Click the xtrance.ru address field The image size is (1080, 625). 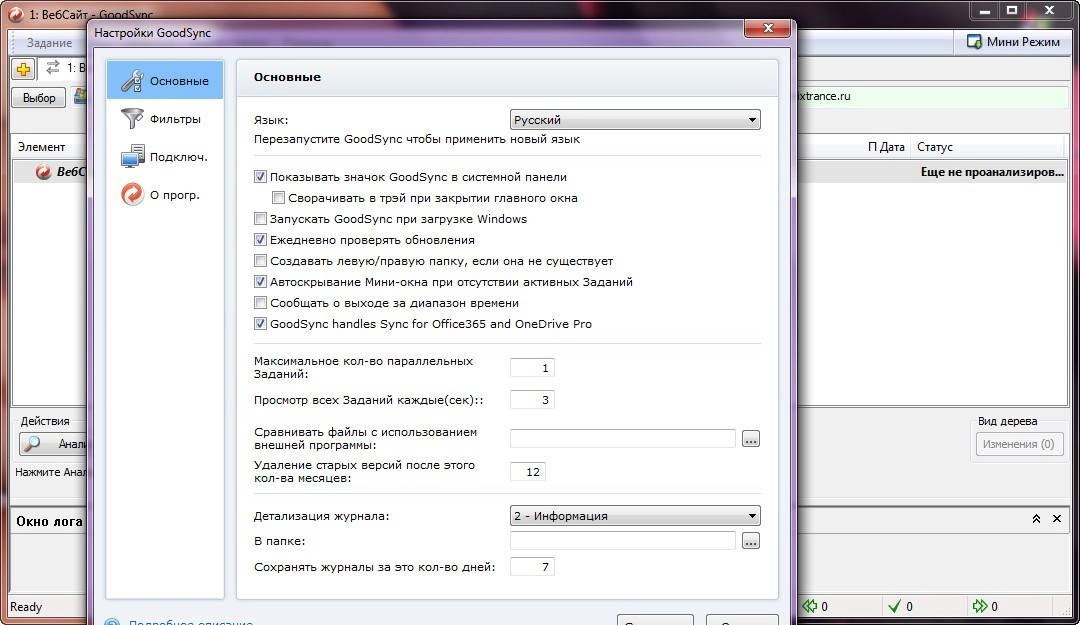933,96
